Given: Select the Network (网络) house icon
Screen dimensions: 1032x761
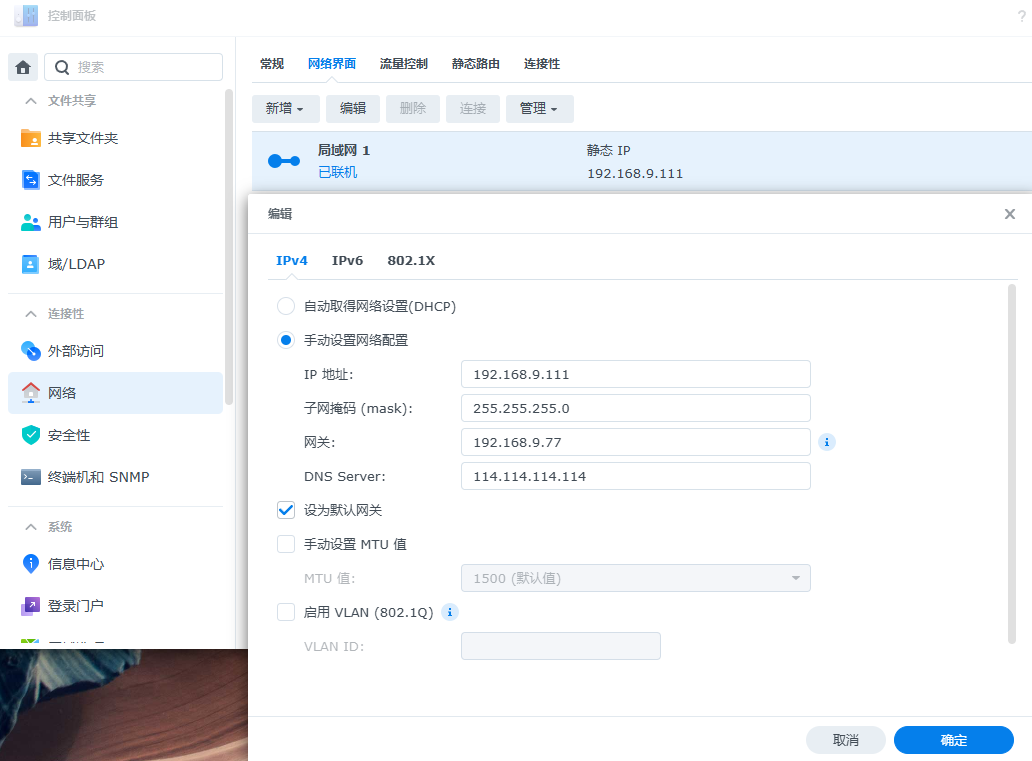Looking at the screenshot, I should tap(31, 393).
